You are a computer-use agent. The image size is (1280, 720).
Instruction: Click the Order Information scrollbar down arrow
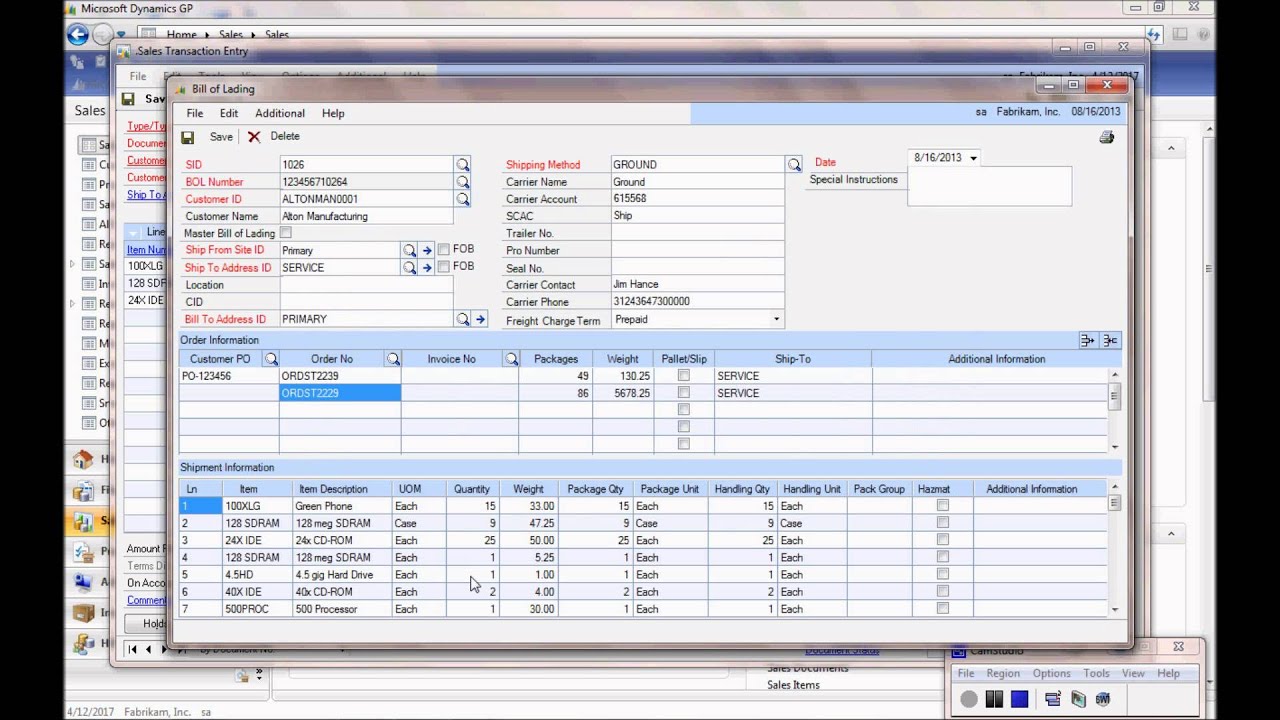tap(1114, 447)
